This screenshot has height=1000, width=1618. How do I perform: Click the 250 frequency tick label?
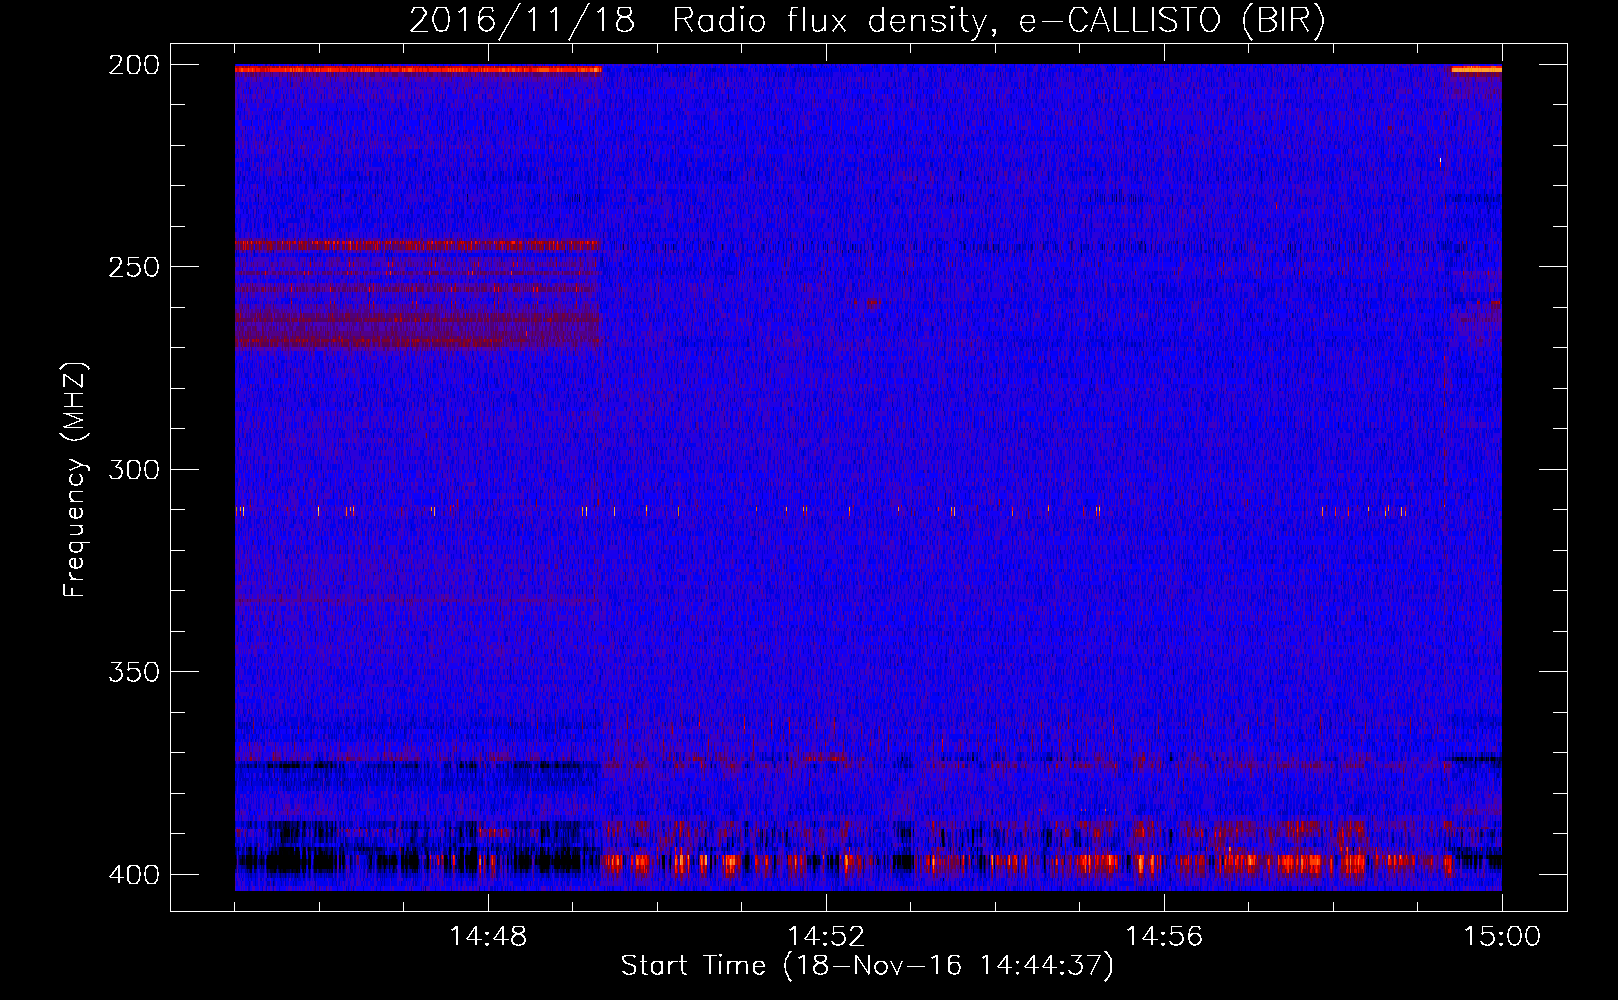(x=133, y=267)
